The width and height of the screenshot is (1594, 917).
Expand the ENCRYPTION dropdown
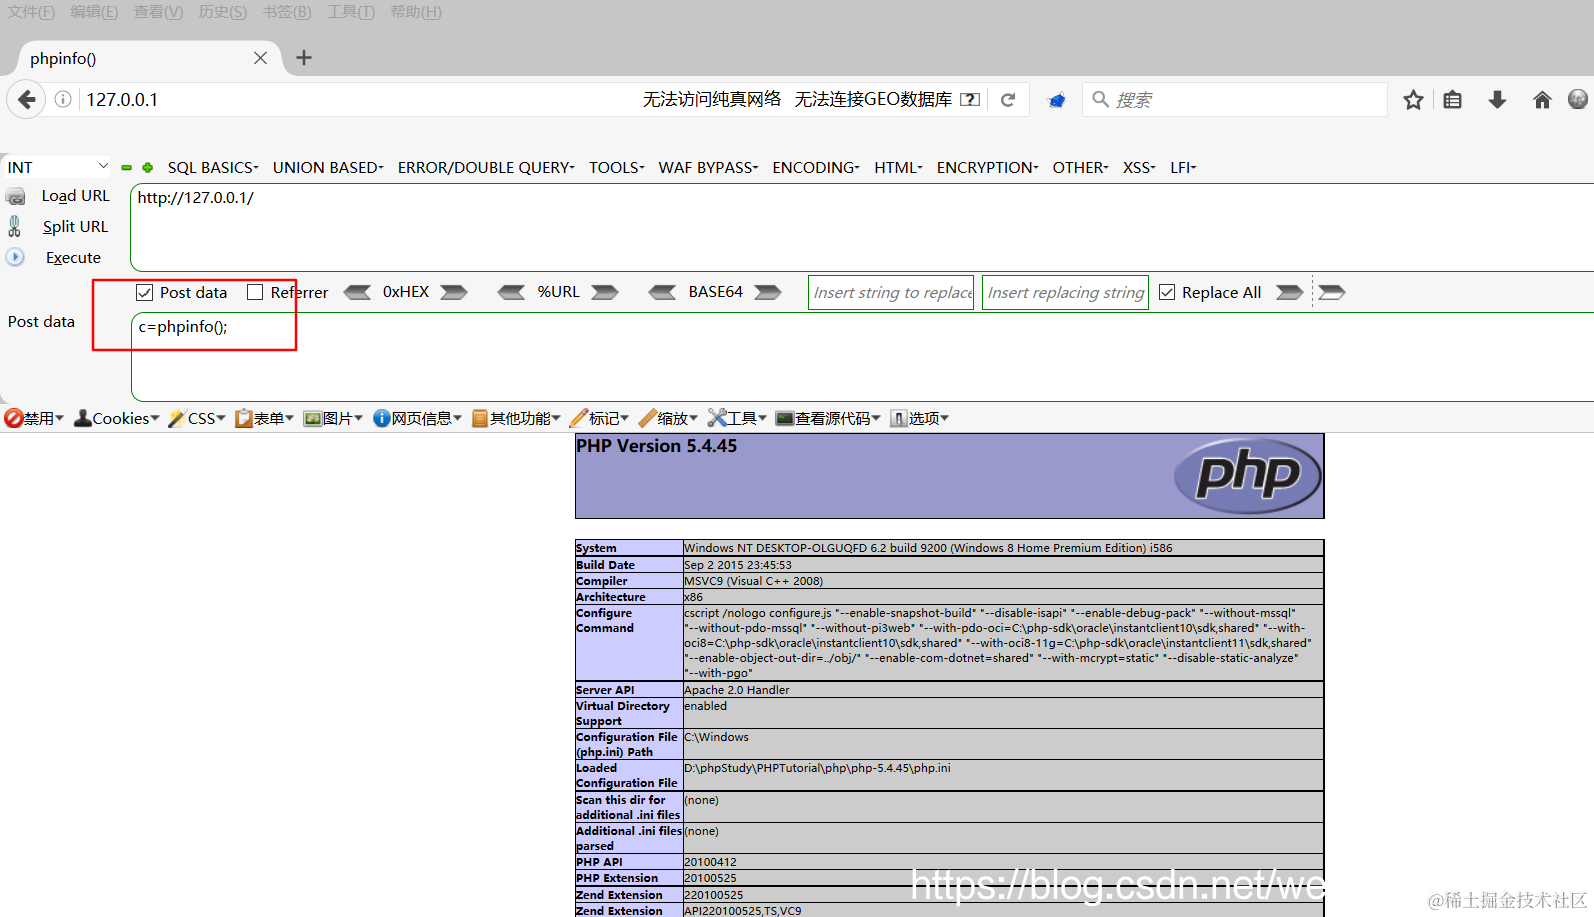click(988, 167)
